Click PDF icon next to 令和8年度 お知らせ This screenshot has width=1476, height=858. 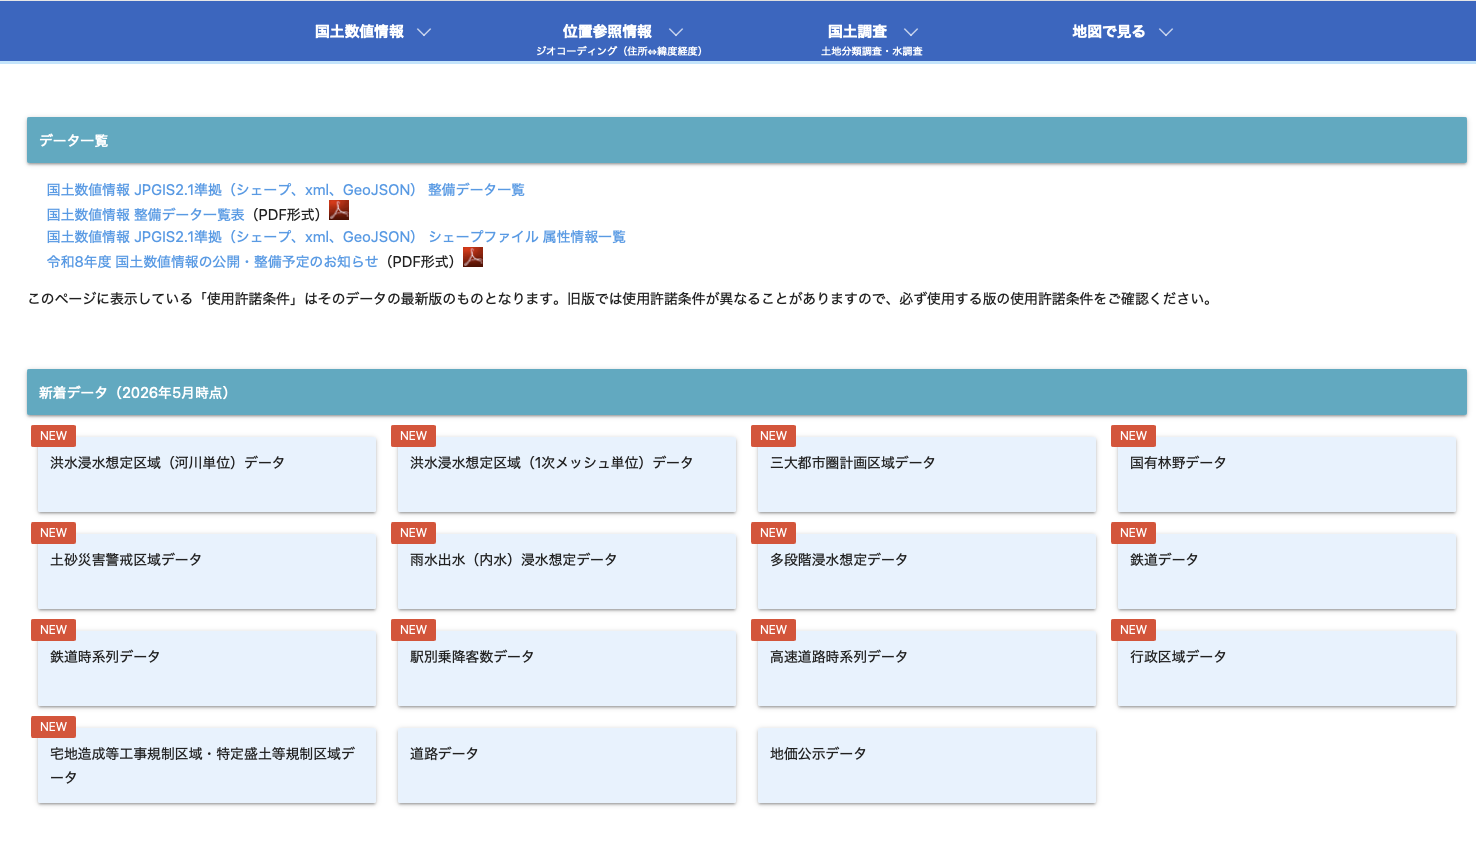473,257
